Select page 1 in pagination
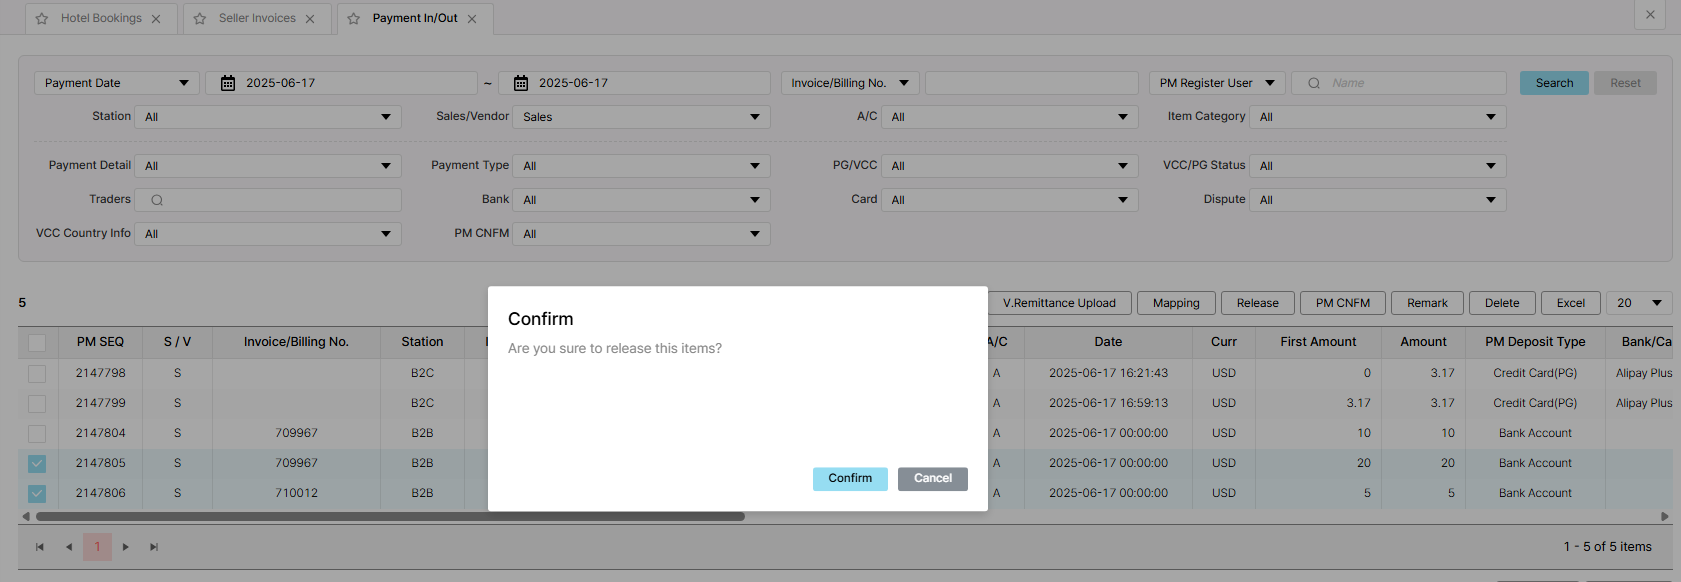The width and height of the screenshot is (1681, 582). (97, 547)
